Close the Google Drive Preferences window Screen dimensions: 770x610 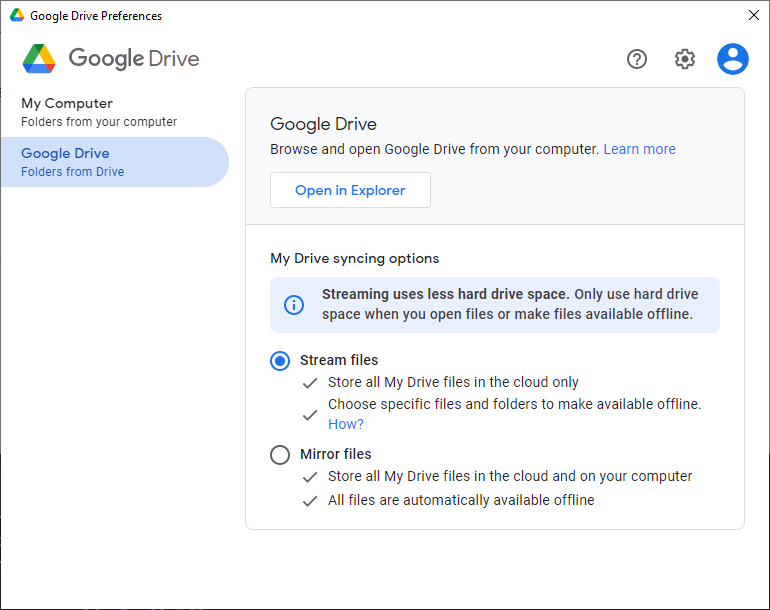(x=753, y=15)
